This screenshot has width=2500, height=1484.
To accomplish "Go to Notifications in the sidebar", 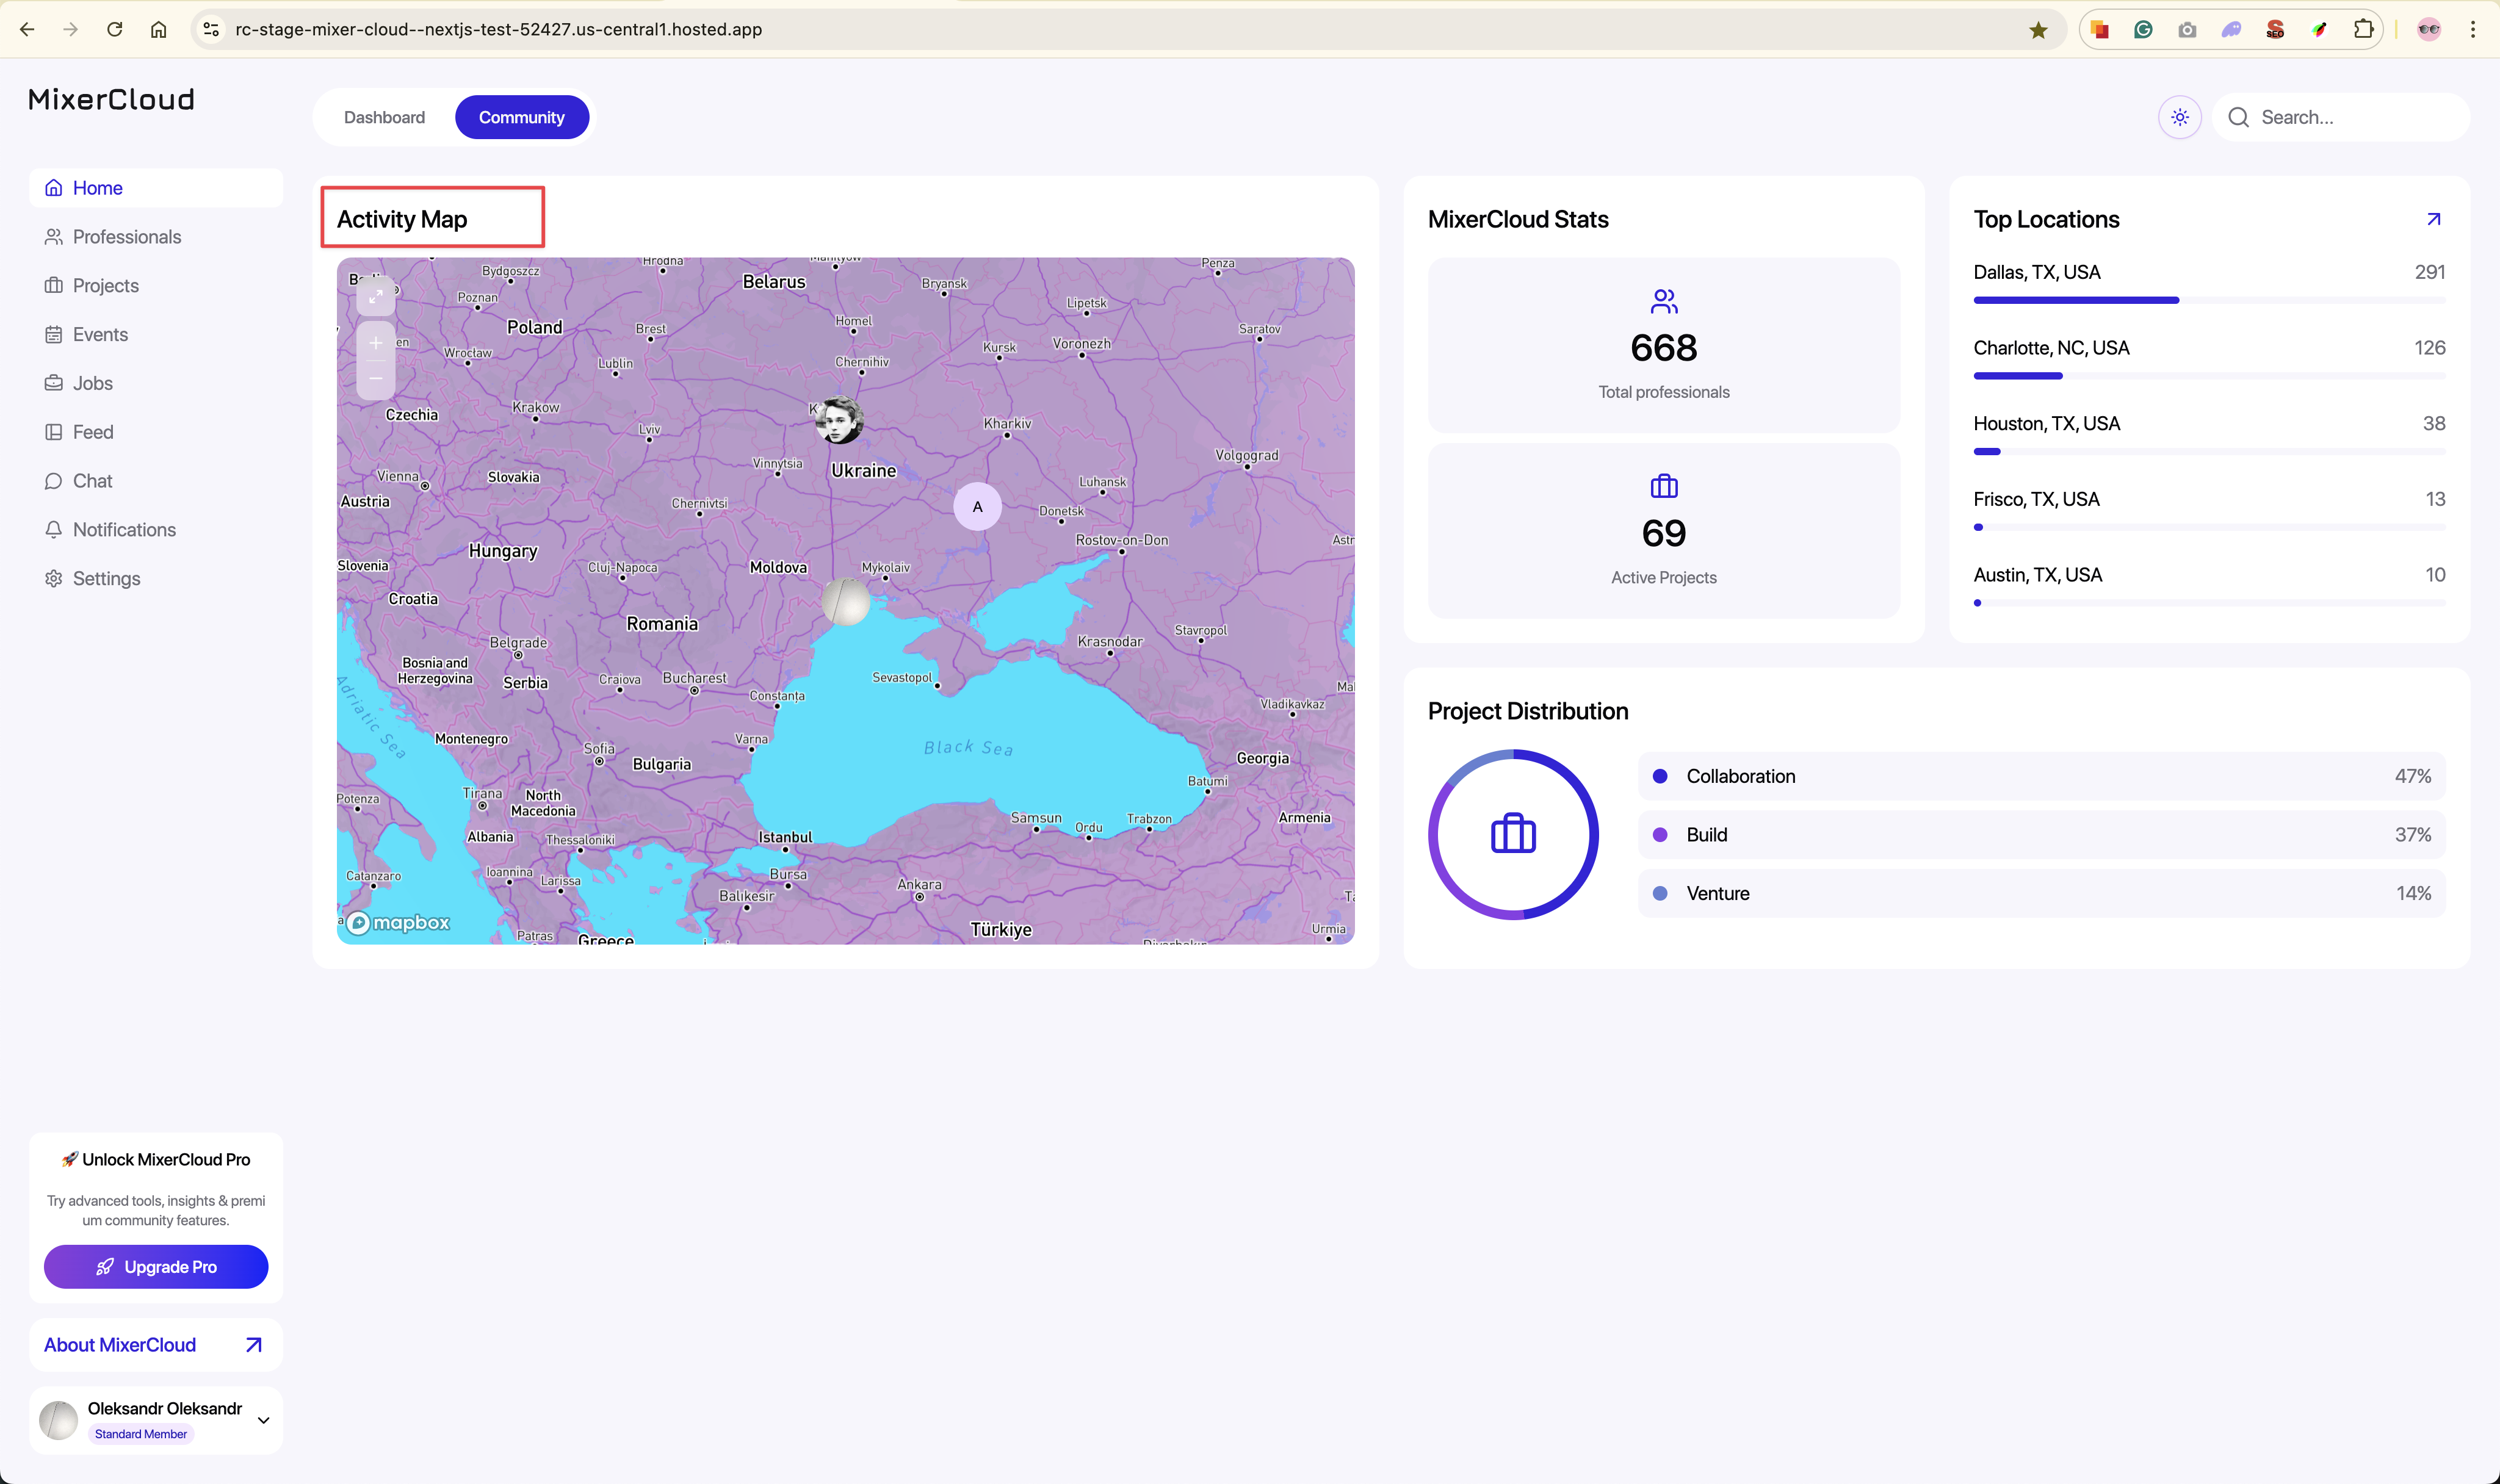I will 124,530.
